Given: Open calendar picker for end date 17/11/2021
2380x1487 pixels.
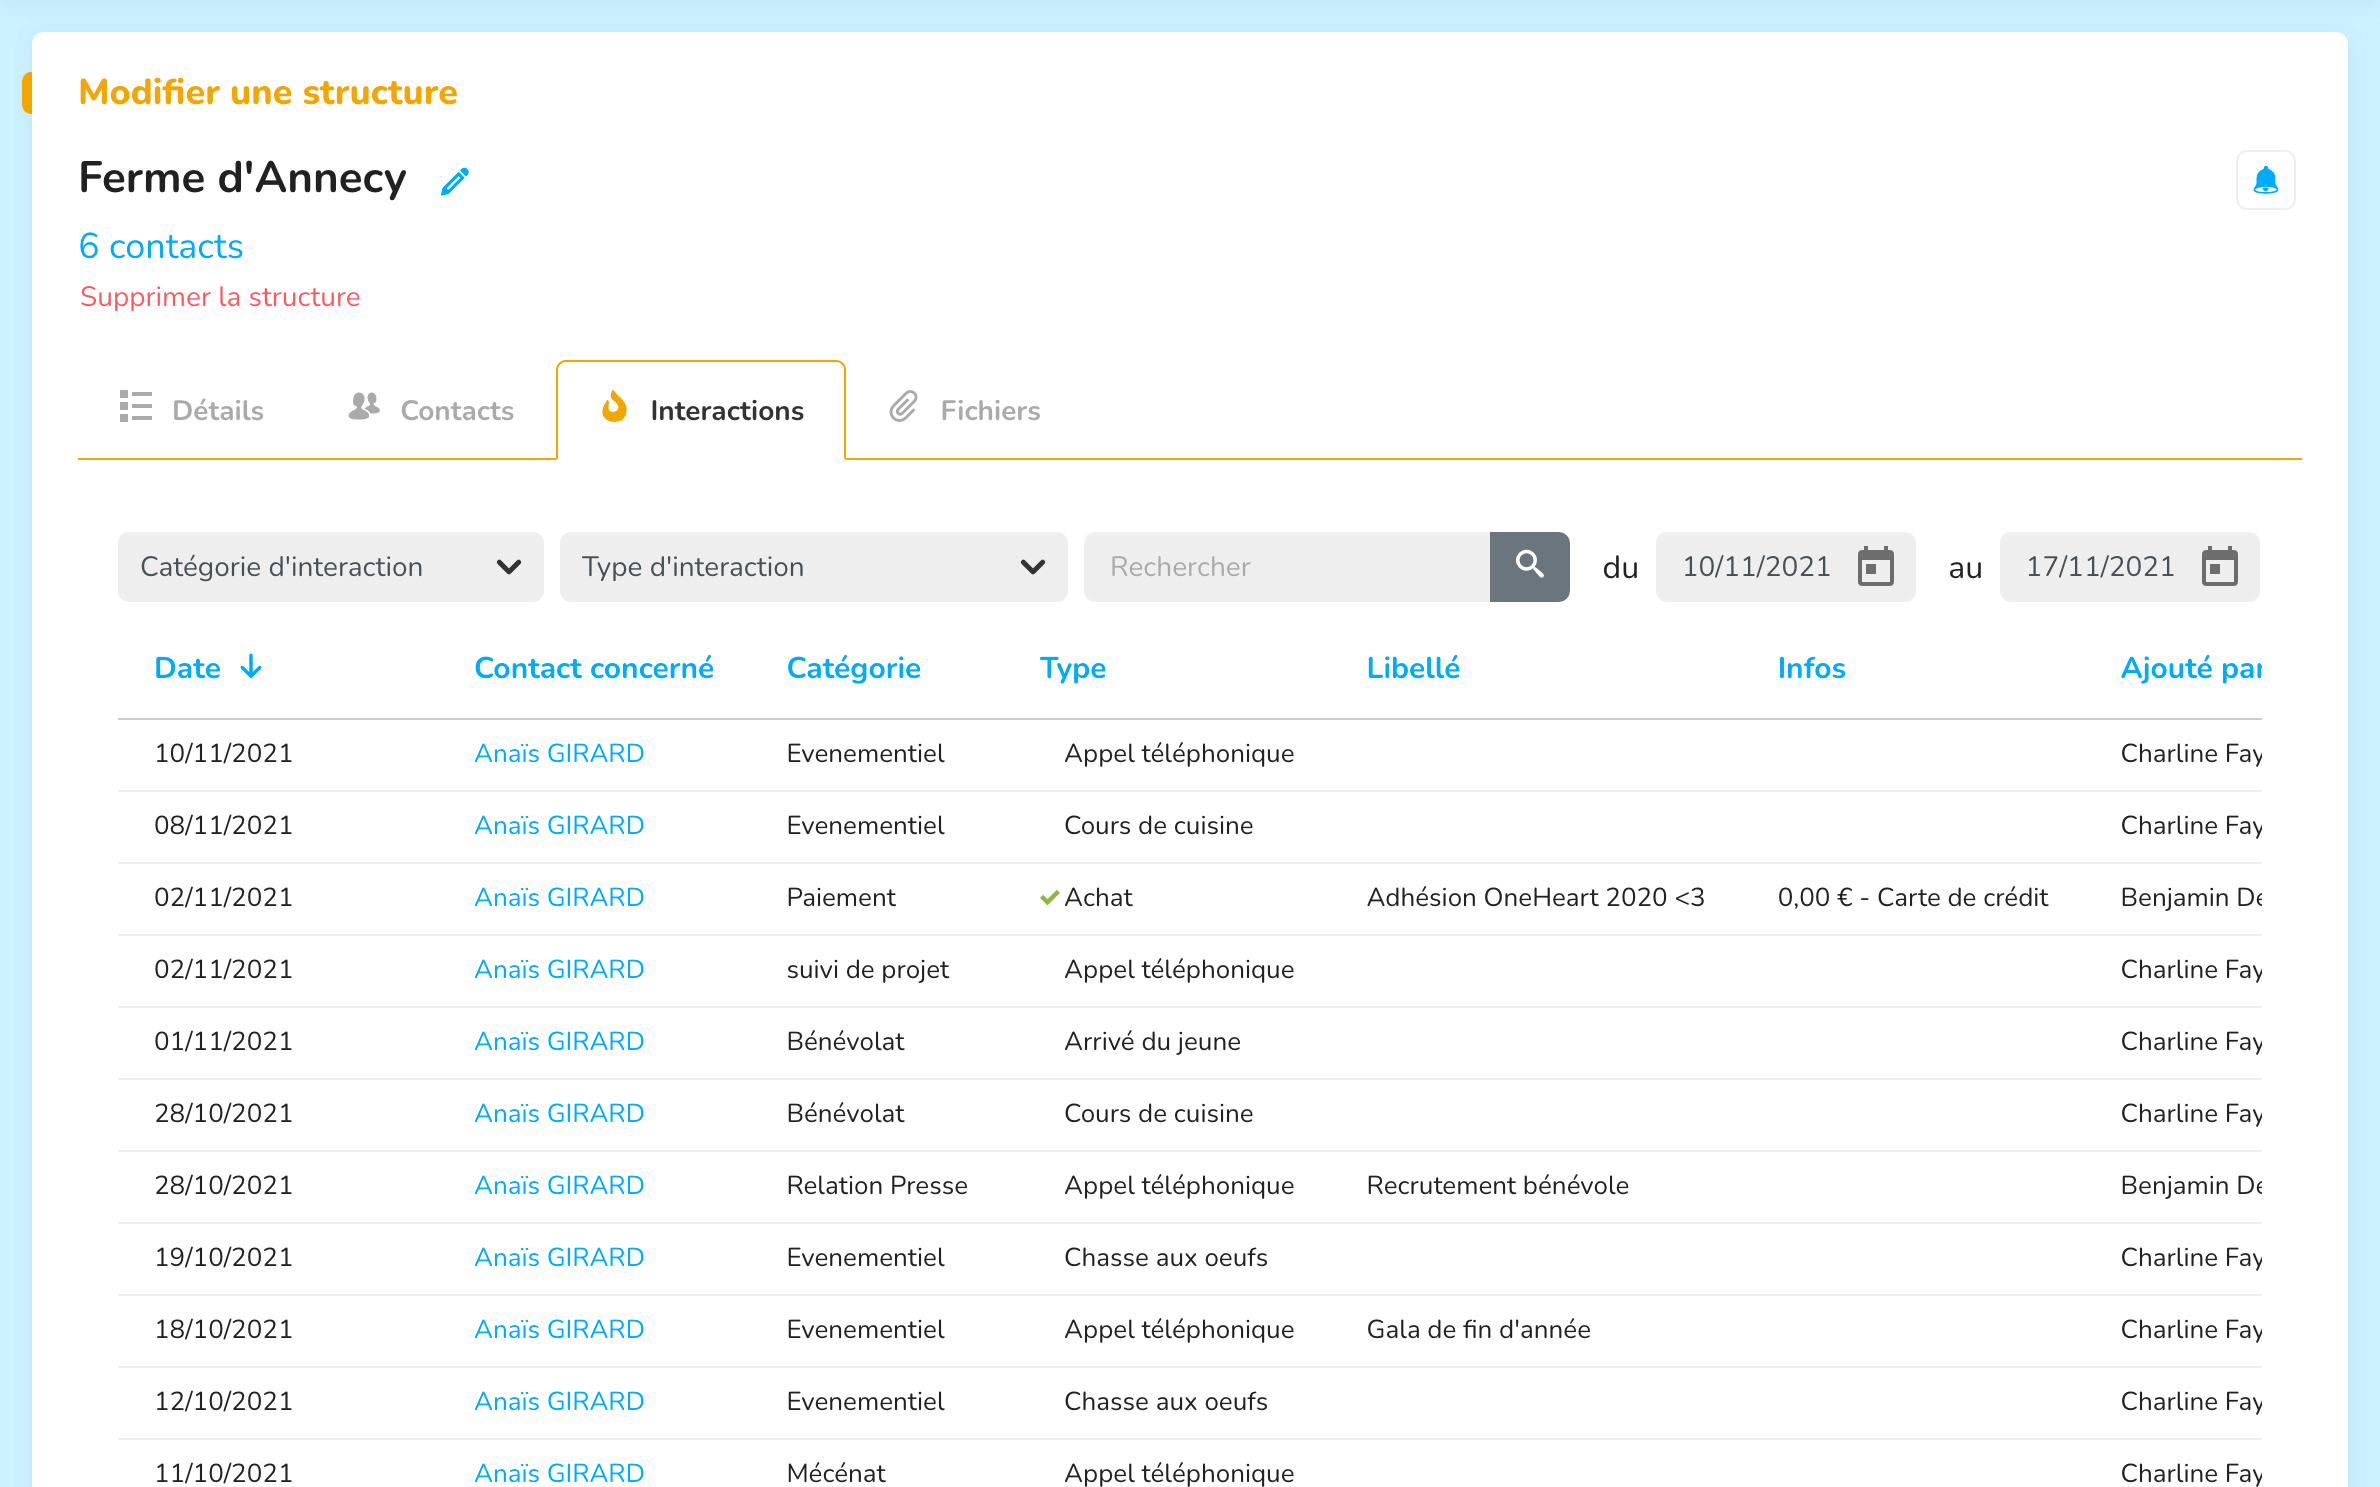Looking at the screenshot, I should click(x=2219, y=567).
